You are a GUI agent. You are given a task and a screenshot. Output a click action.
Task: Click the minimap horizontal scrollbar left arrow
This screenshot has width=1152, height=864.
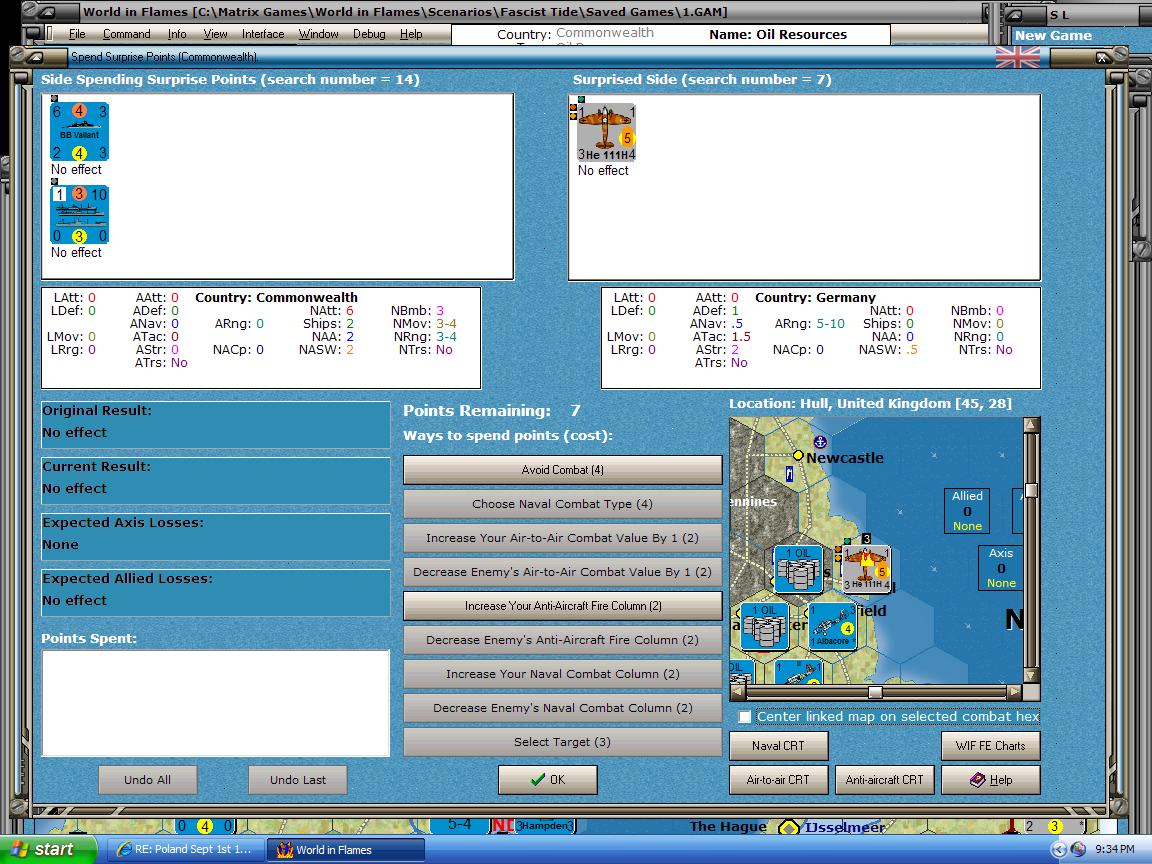[738, 691]
